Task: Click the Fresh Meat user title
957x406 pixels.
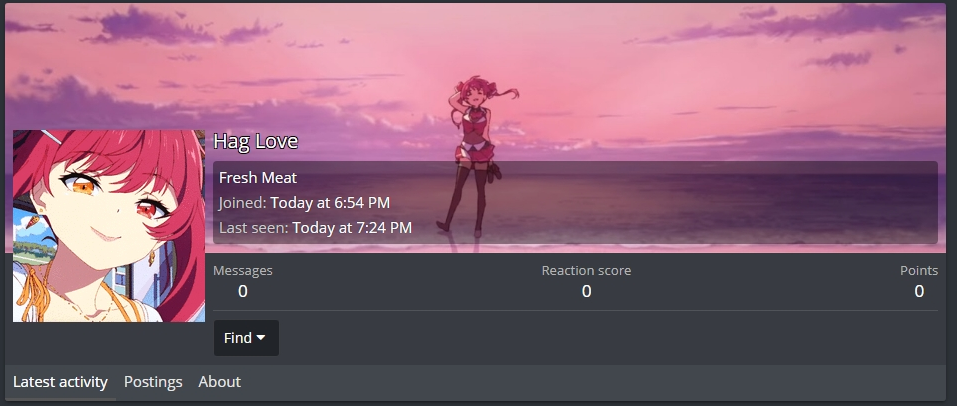Action: [258, 178]
